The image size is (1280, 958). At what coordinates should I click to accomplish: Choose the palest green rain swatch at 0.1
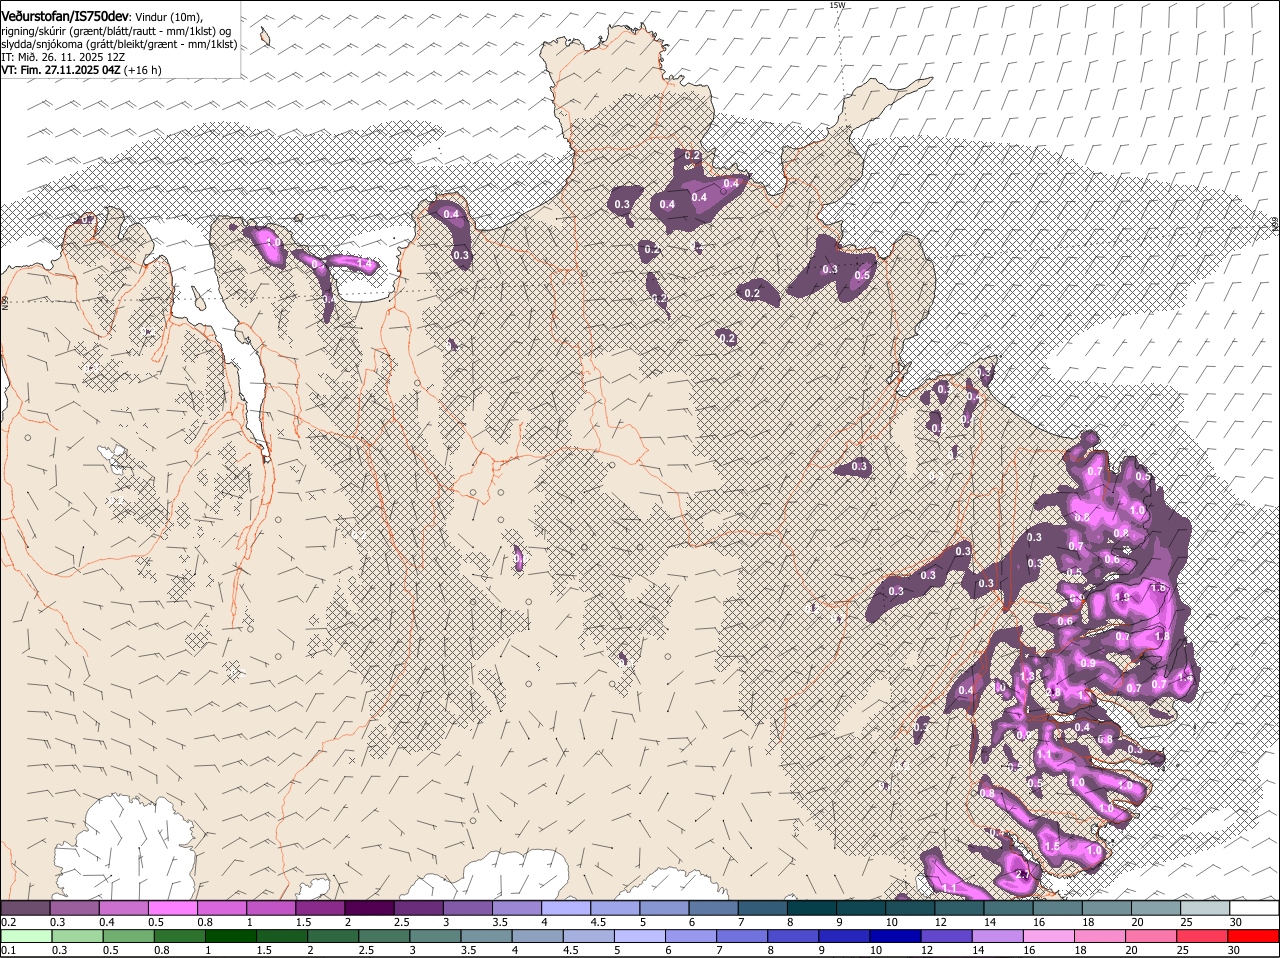click(x=26, y=936)
